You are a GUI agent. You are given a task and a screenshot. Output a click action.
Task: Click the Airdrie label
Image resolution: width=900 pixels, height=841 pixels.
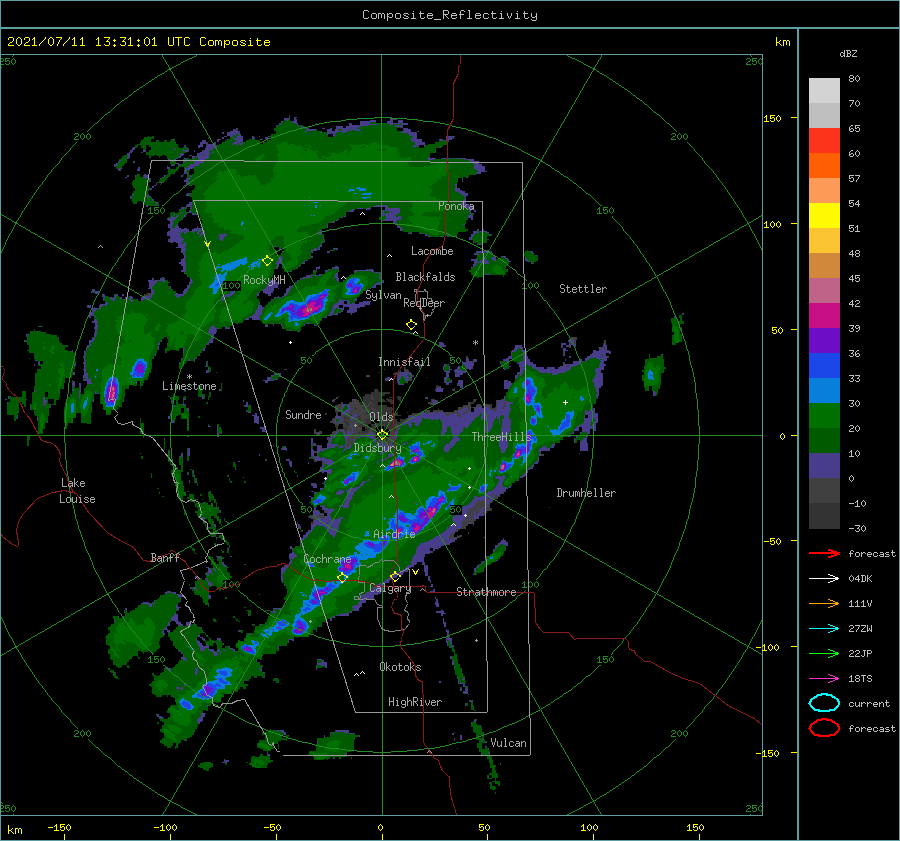[394, 534]
